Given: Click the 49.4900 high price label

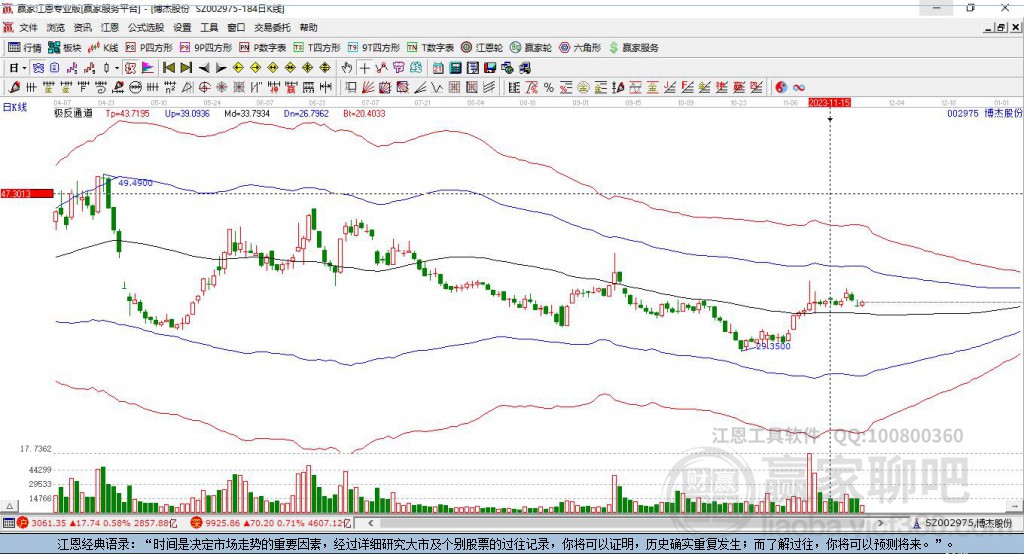Looking at the screenshot, I should pyautogui.click(x=135, y=183).
